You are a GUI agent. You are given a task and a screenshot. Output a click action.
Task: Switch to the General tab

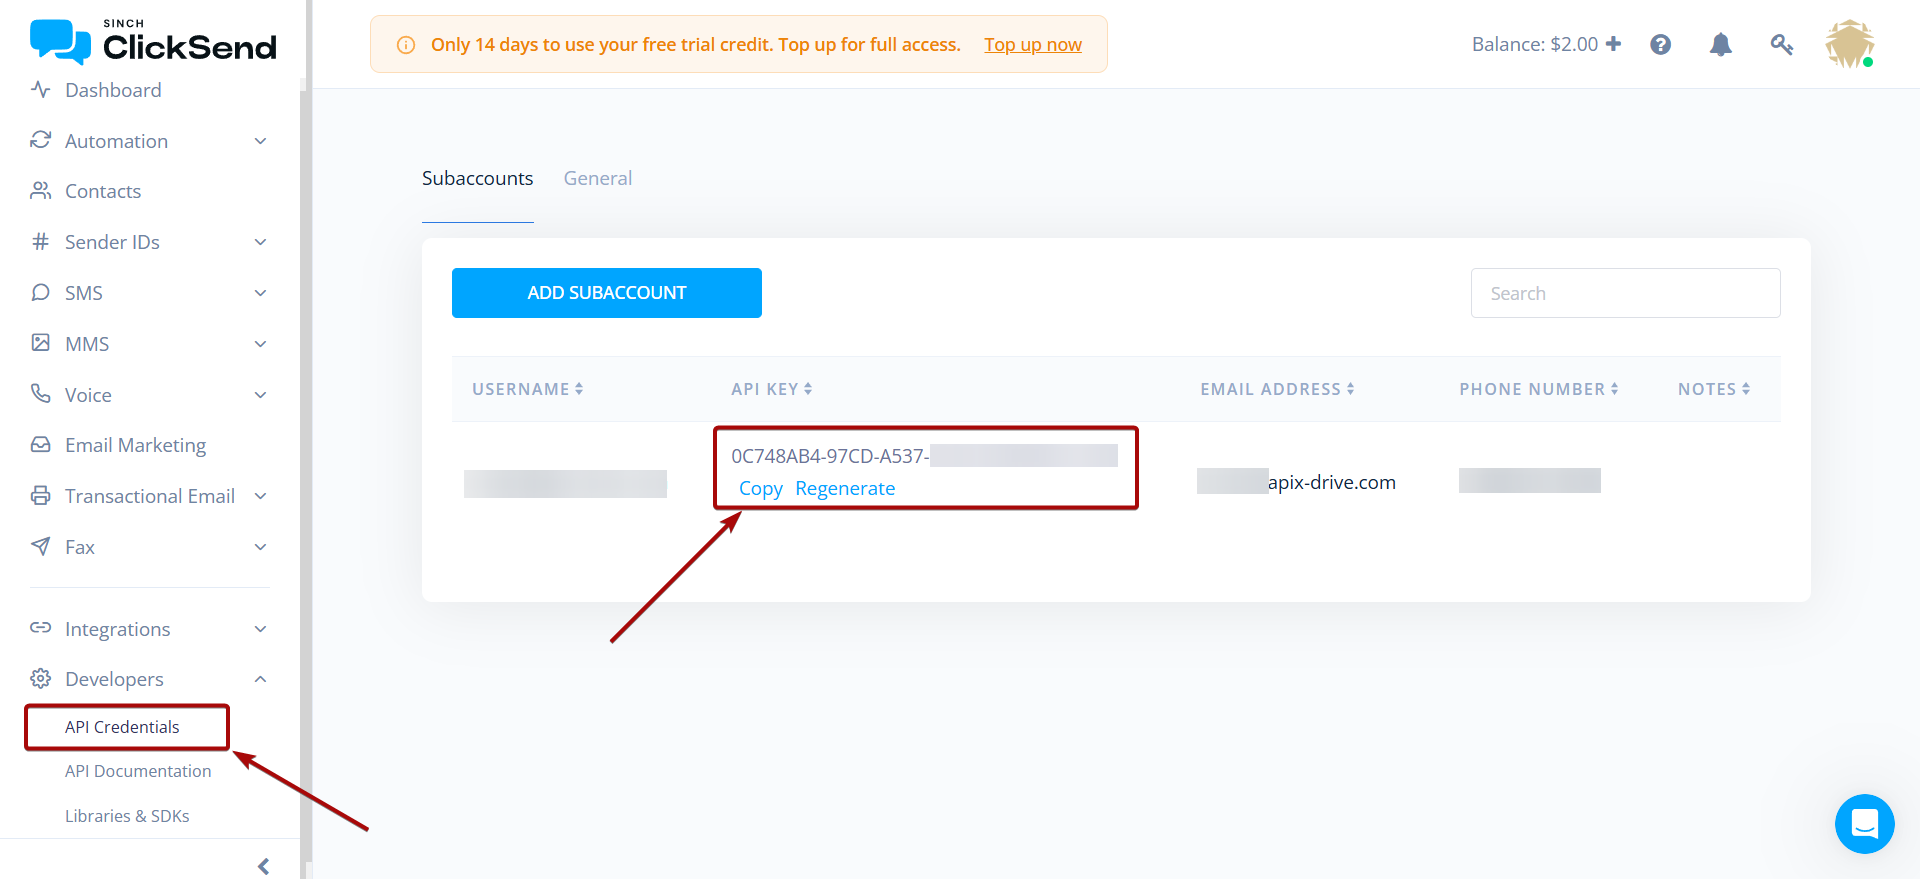[x=598, y=178]
